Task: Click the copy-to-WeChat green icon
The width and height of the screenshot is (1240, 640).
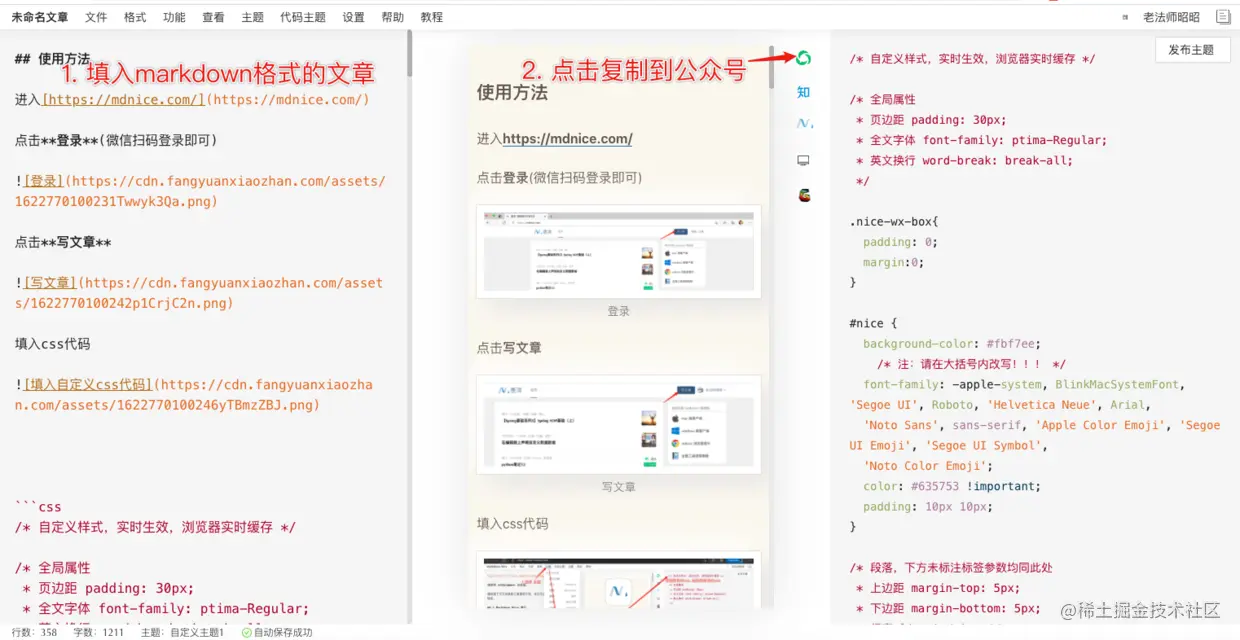Action: coord(803,58)
